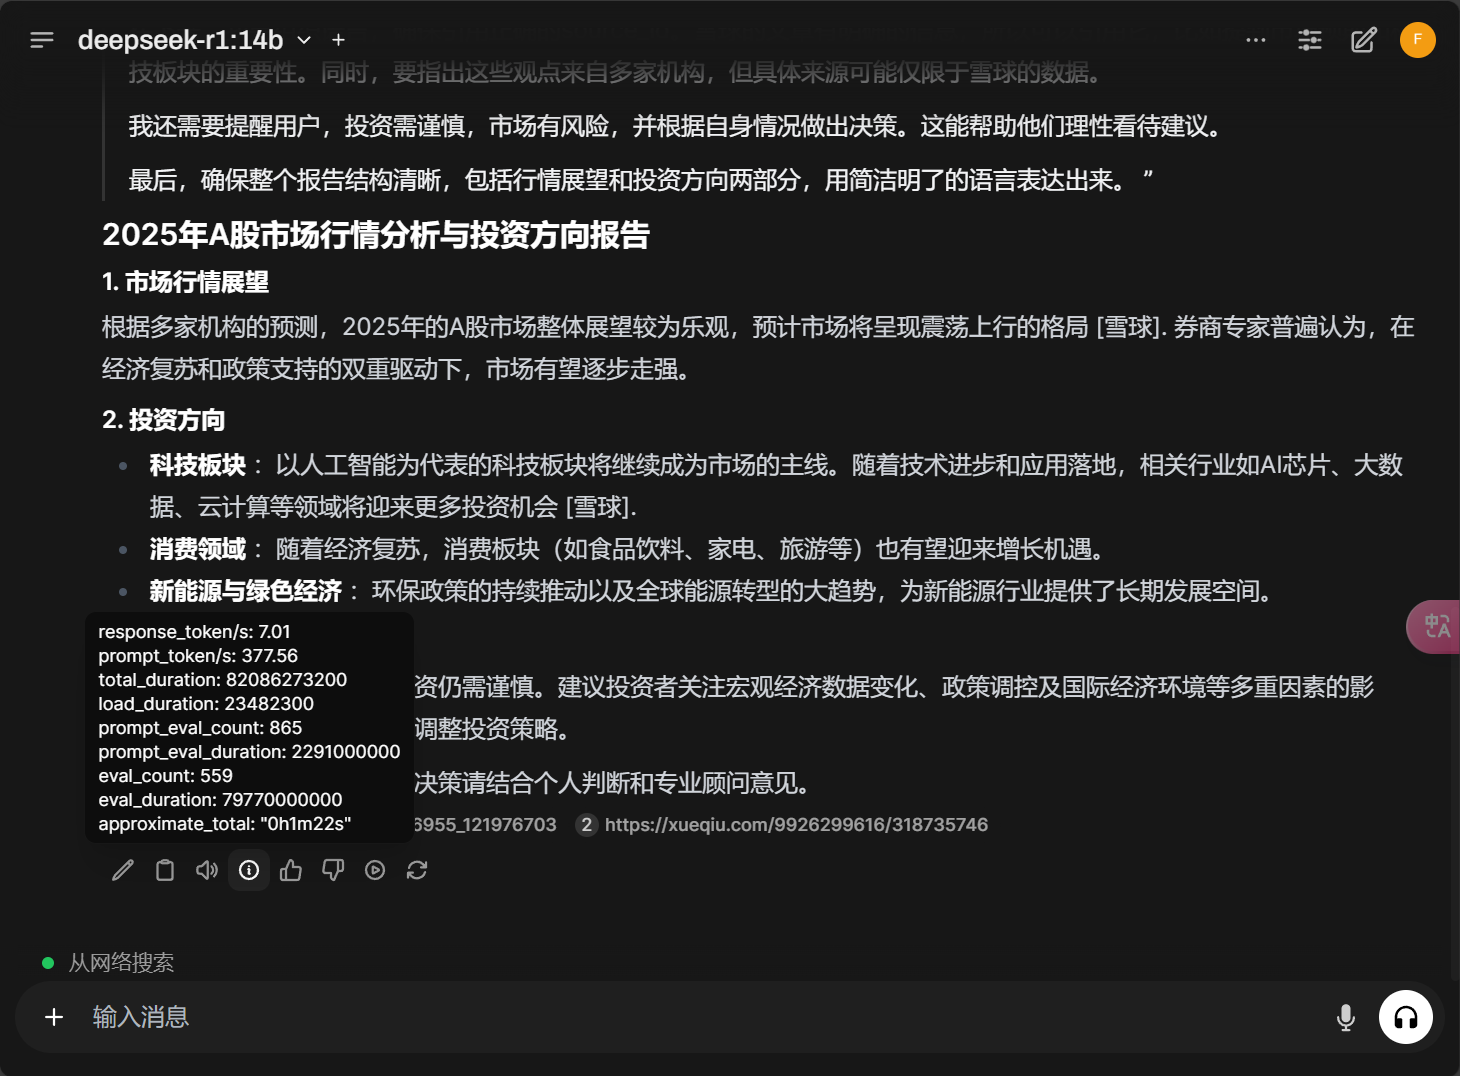Copy the response to clipboard
Image resolution: width=1460 pixels, height=1076 pixels.
[x=165, y=870]
